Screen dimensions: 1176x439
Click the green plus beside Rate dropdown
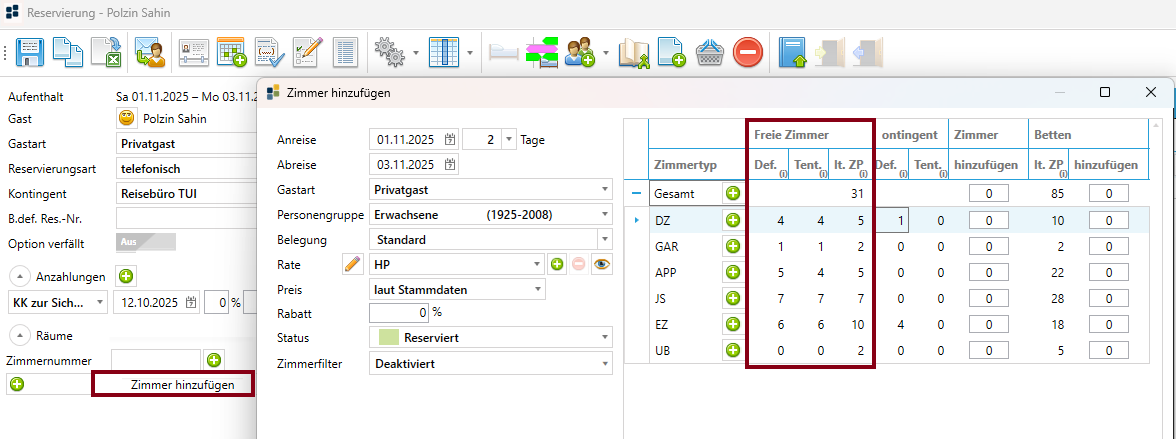click(x=557, y=264)
